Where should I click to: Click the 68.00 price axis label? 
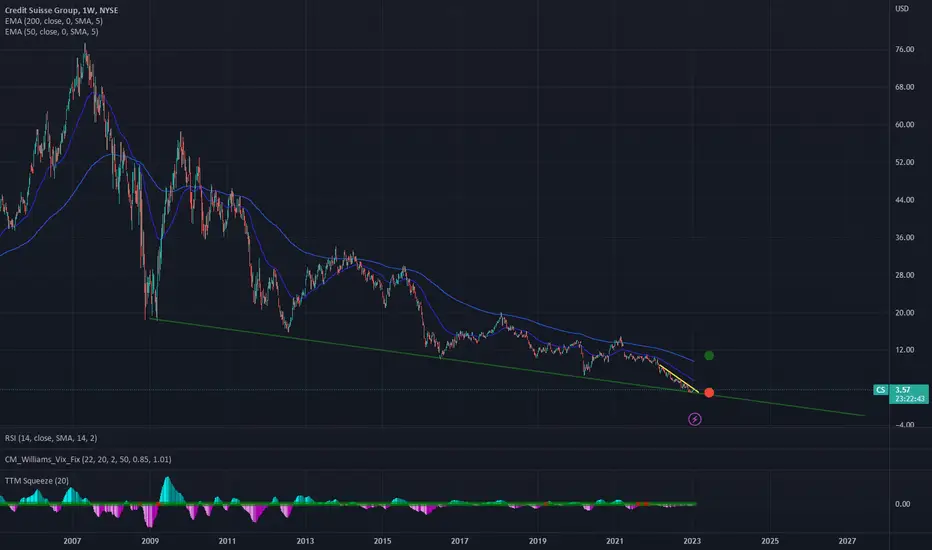tap(905, 87)
